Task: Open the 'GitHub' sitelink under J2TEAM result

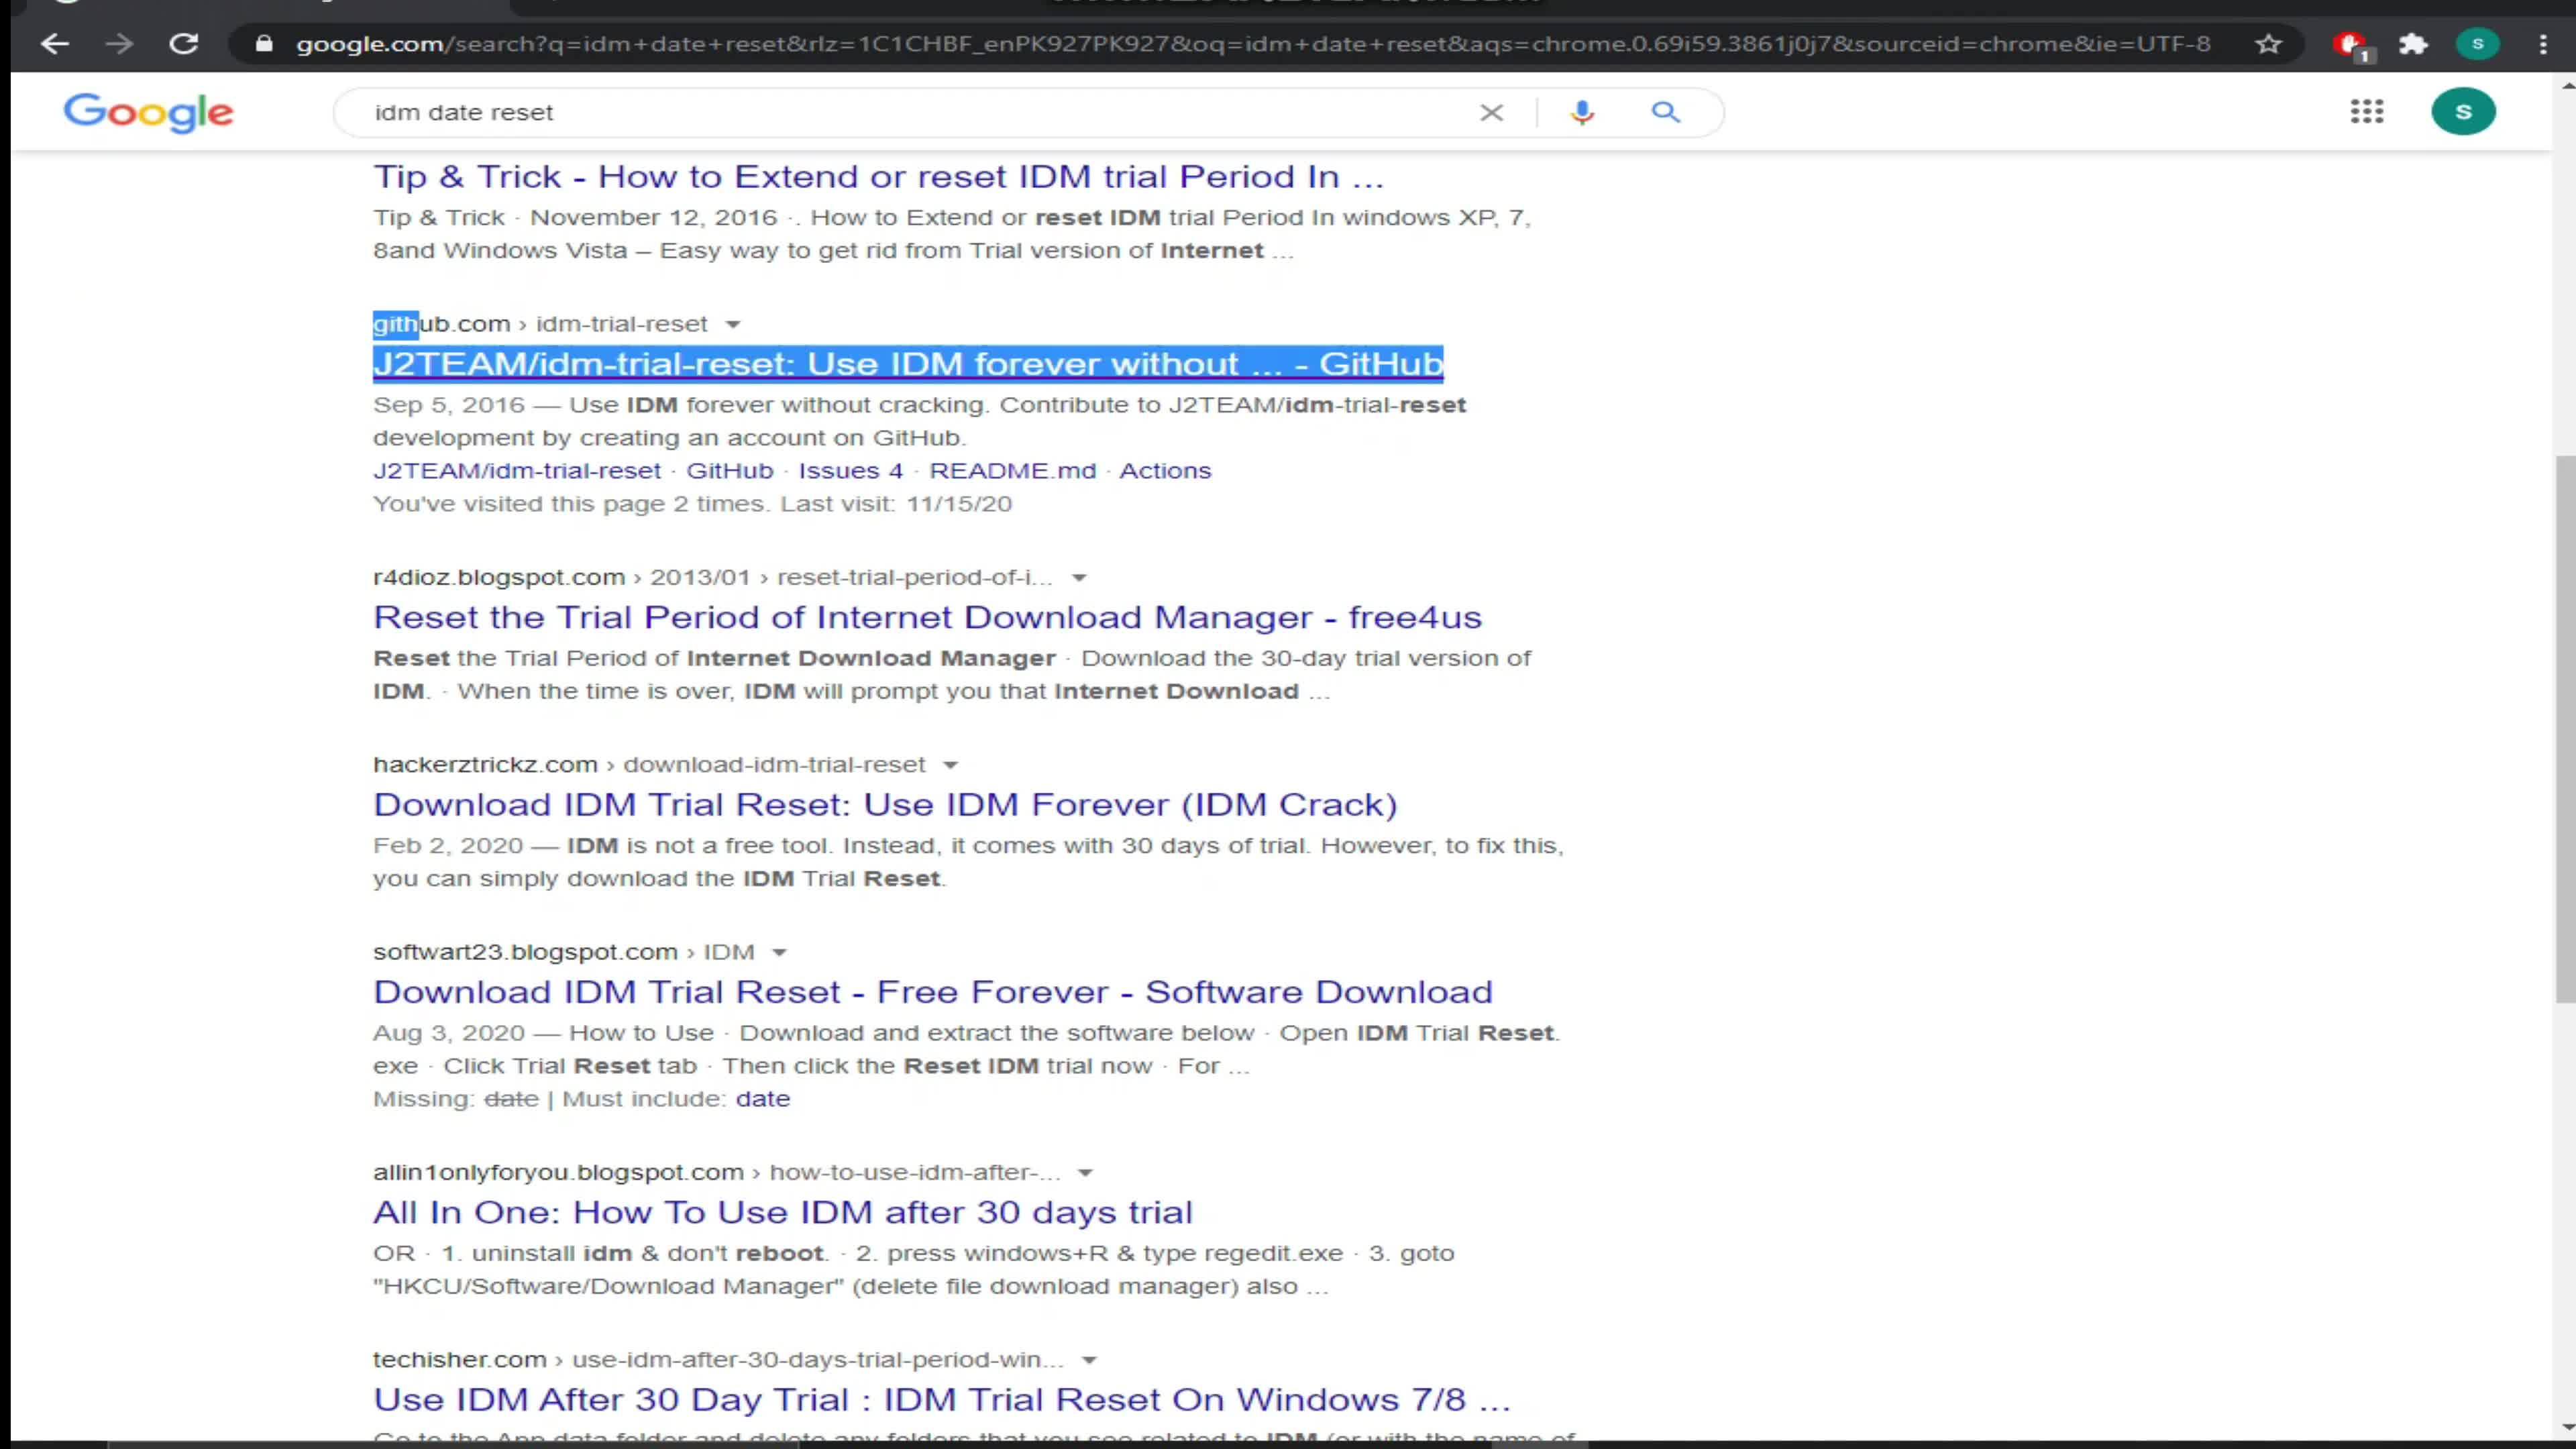Action: pos(730,471)
